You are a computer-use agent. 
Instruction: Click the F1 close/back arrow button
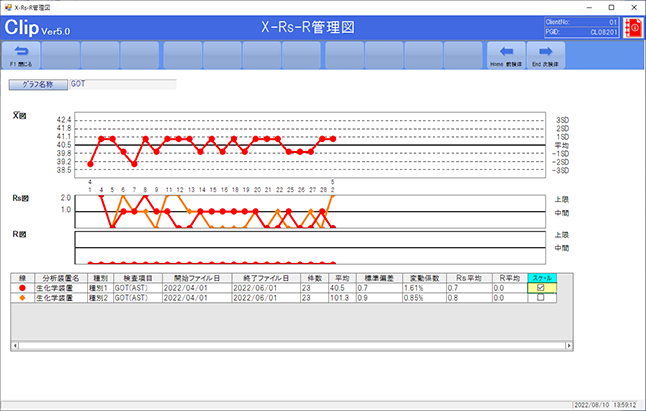tap(21, 55)
